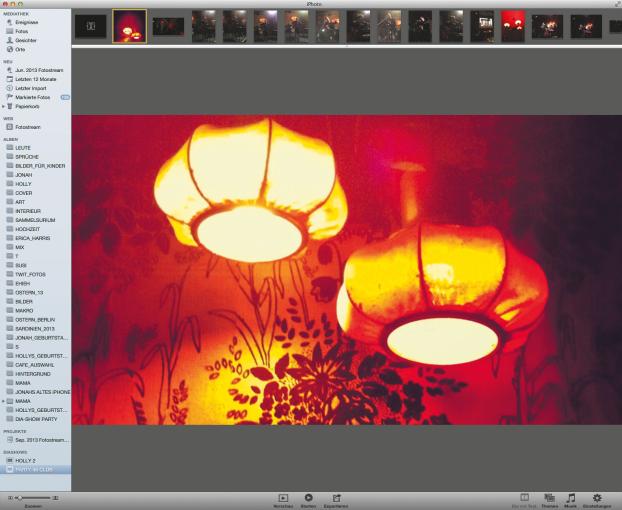The width and height of the screenshot is (622, 510).
Task: Select the HOLLY 2 slideshow
Action: pos(25,460)
